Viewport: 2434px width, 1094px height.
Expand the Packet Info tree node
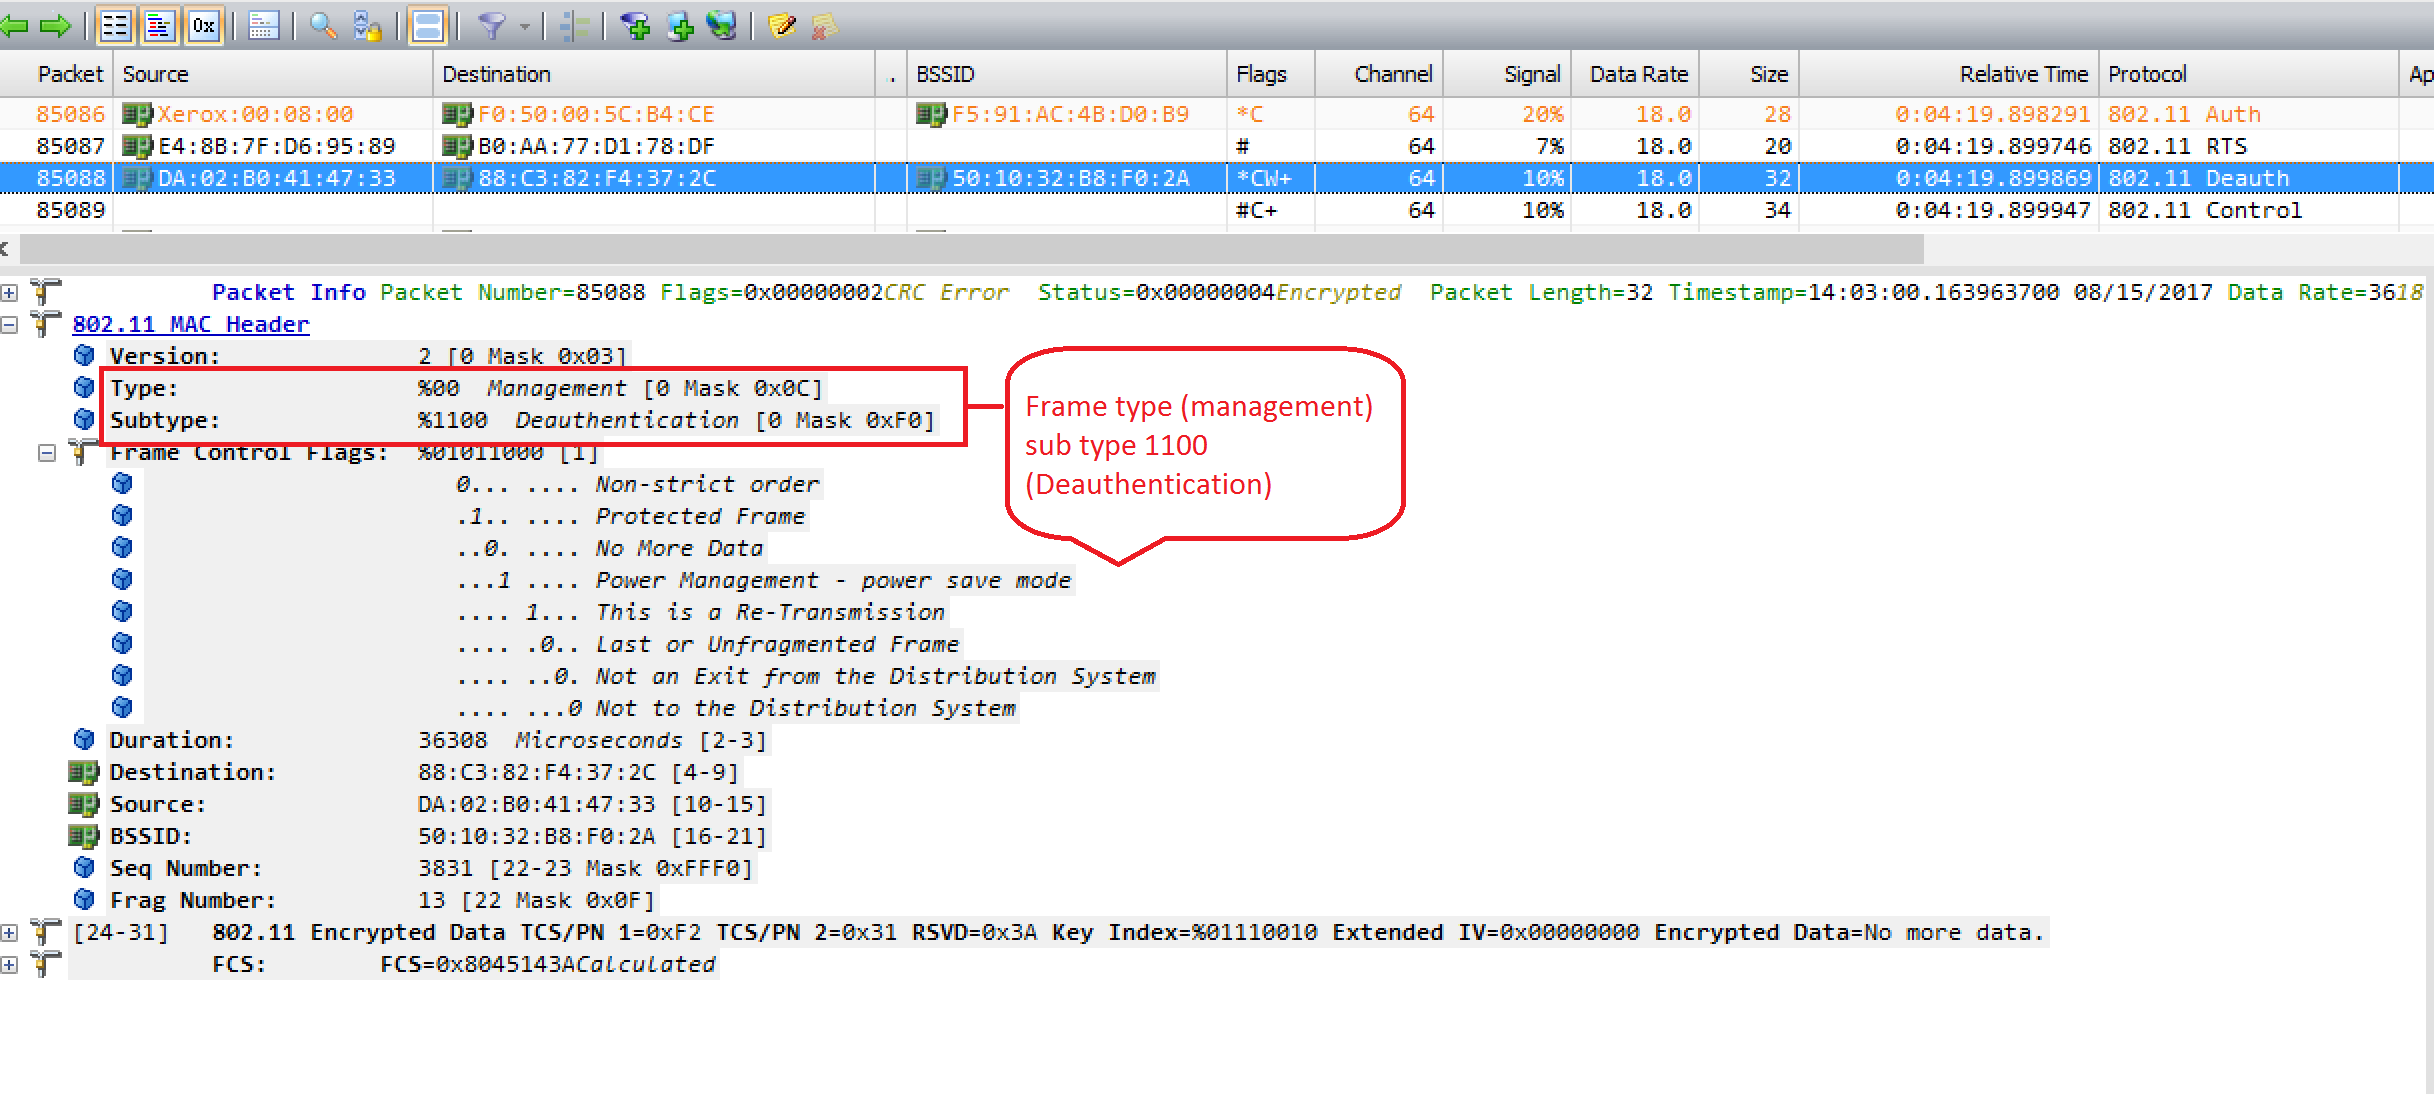click(x=8, y=293)
